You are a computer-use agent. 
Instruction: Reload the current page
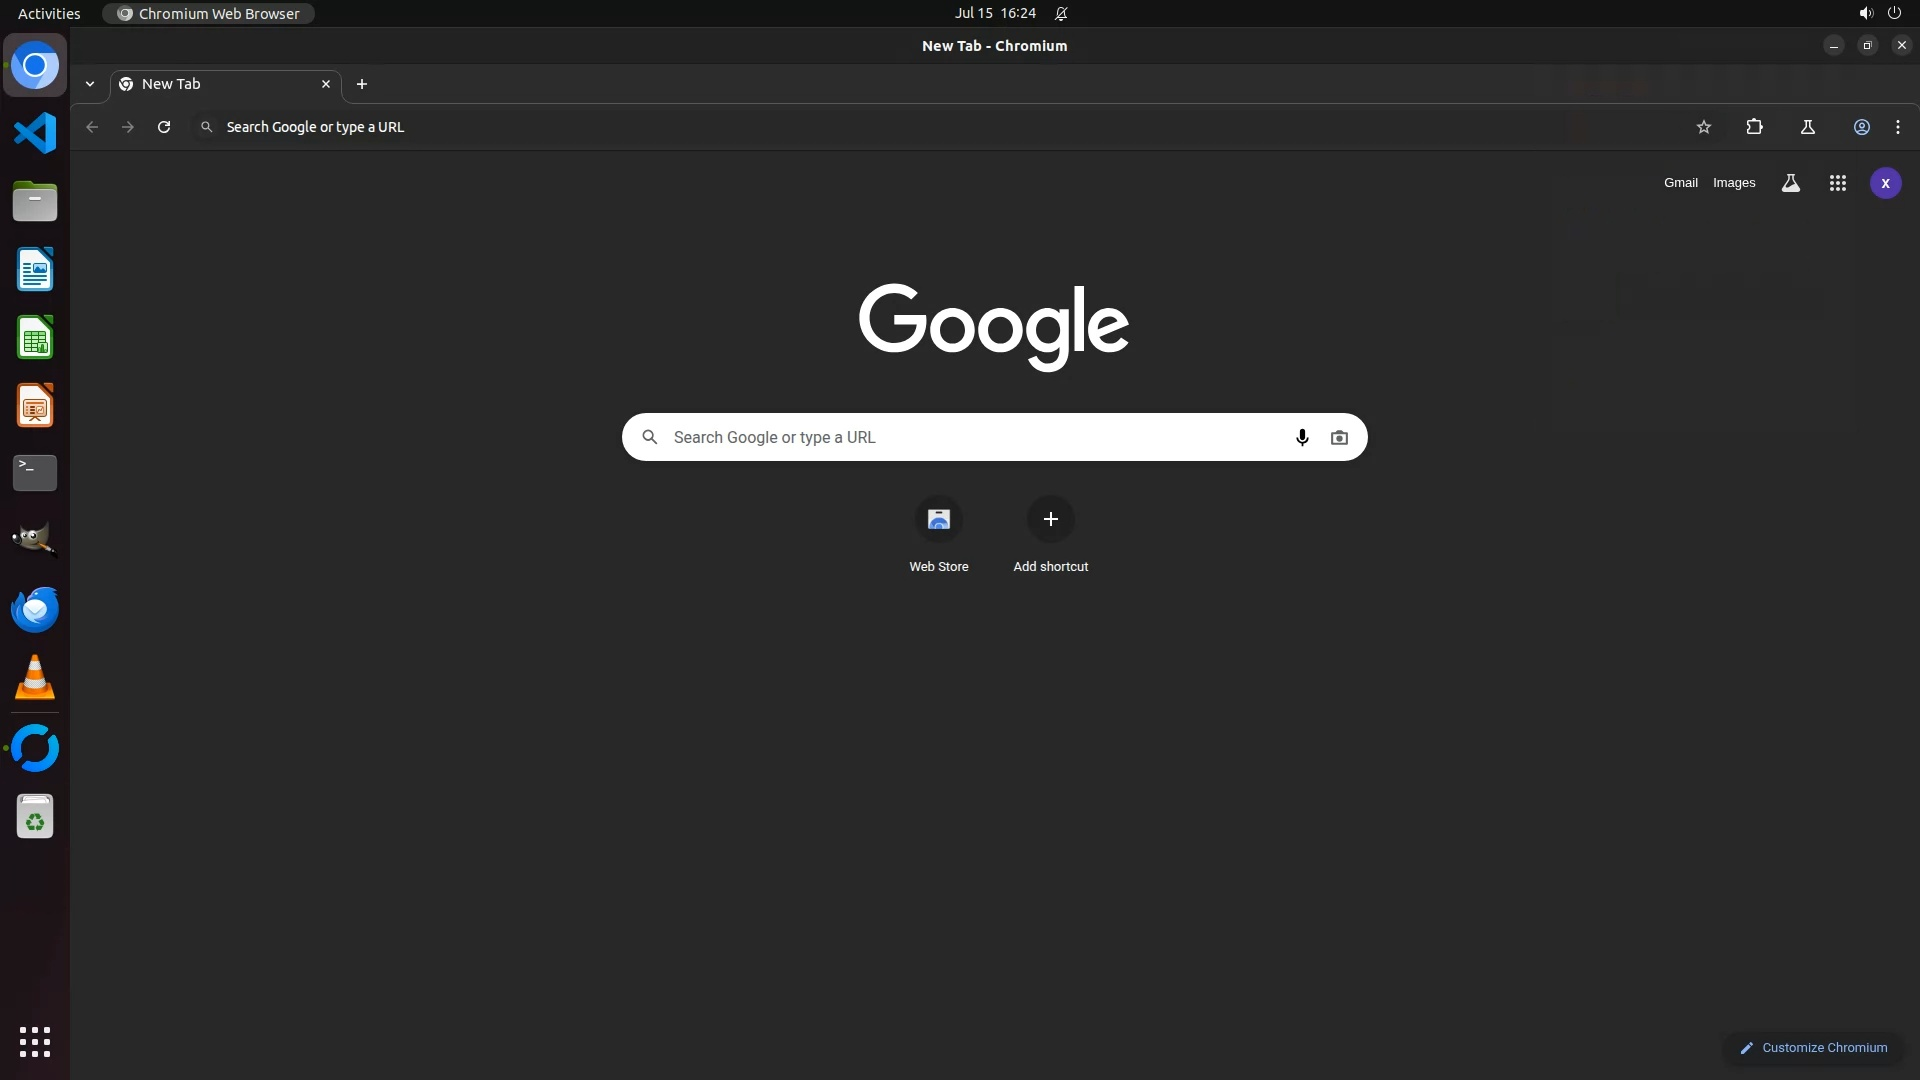pos(164,127)
